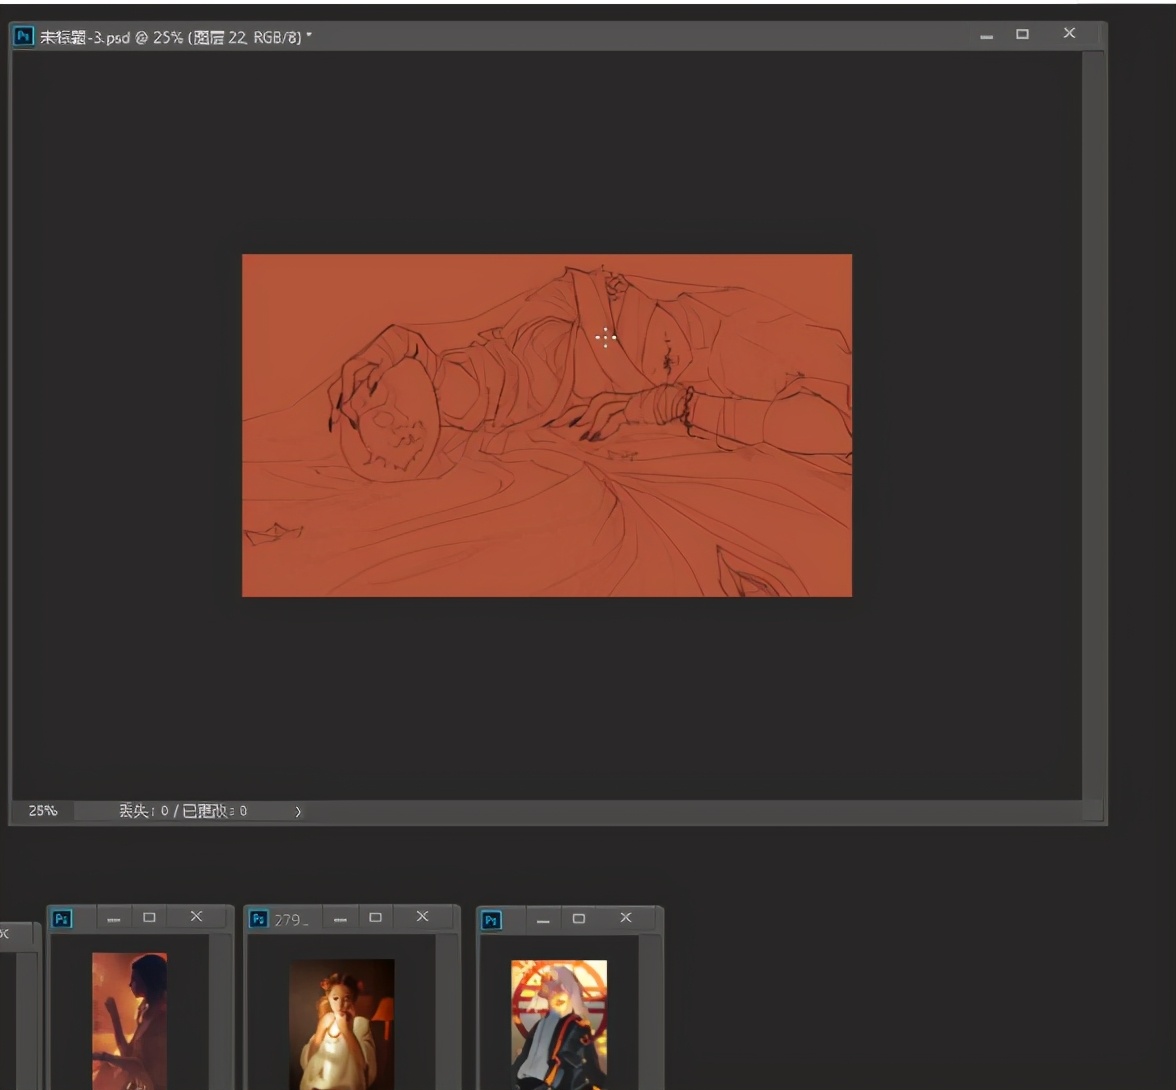Minimize the 未标题-3.psd document window
The width and height of the screenshot is (1176, 1090).
(x=987, y=36)
